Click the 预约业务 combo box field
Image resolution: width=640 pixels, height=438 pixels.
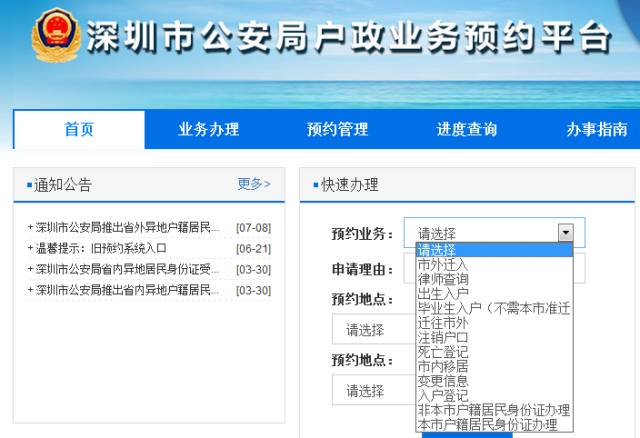[494, 233]
